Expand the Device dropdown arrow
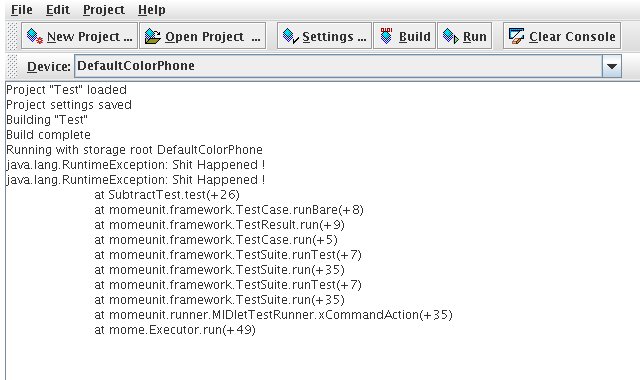The image size is (640, 380). pos(611,66)
